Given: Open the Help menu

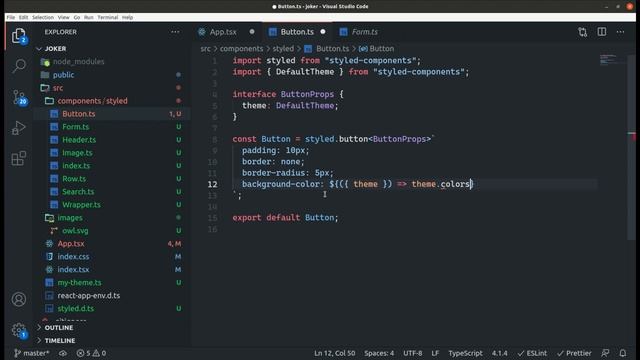Looking at the screenshot, I should [127, 17].
